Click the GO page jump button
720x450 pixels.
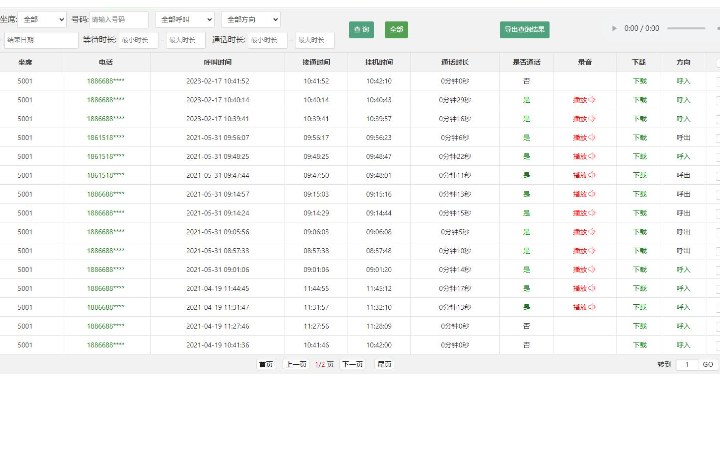point(708,365)
